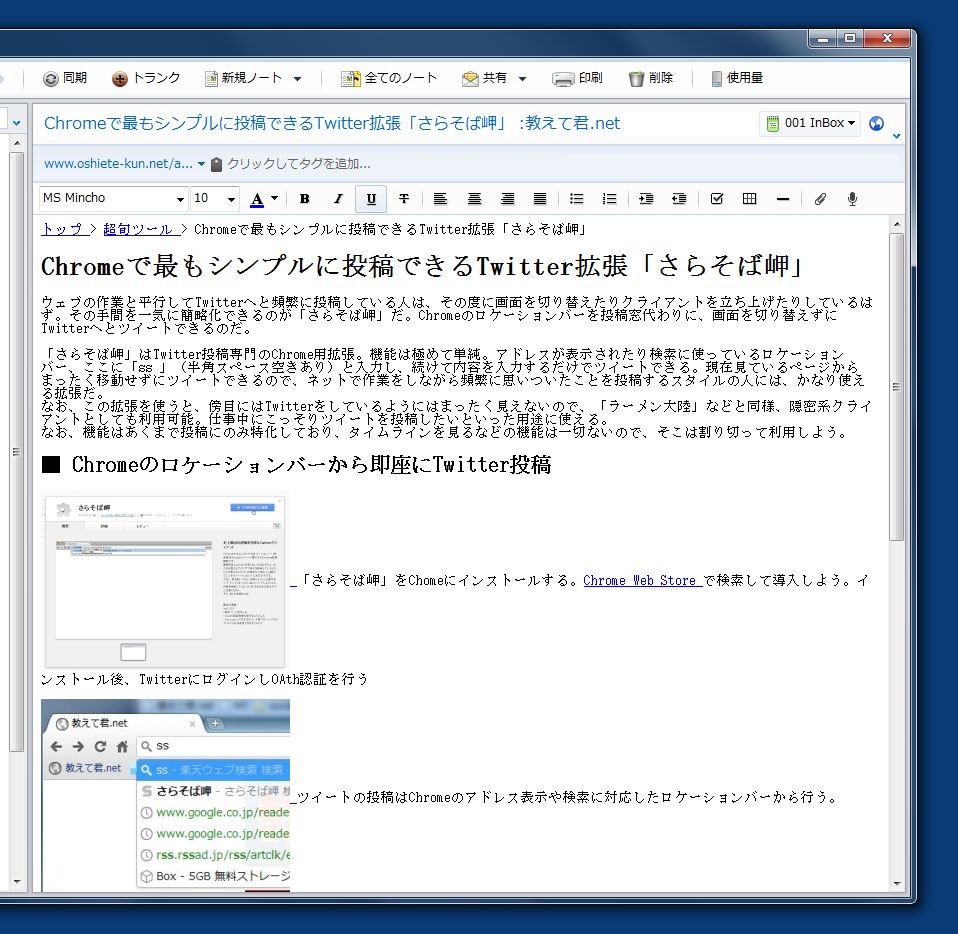Open the トップ breadcrumb link
This screenshot has width=958, height=934.
62,229
